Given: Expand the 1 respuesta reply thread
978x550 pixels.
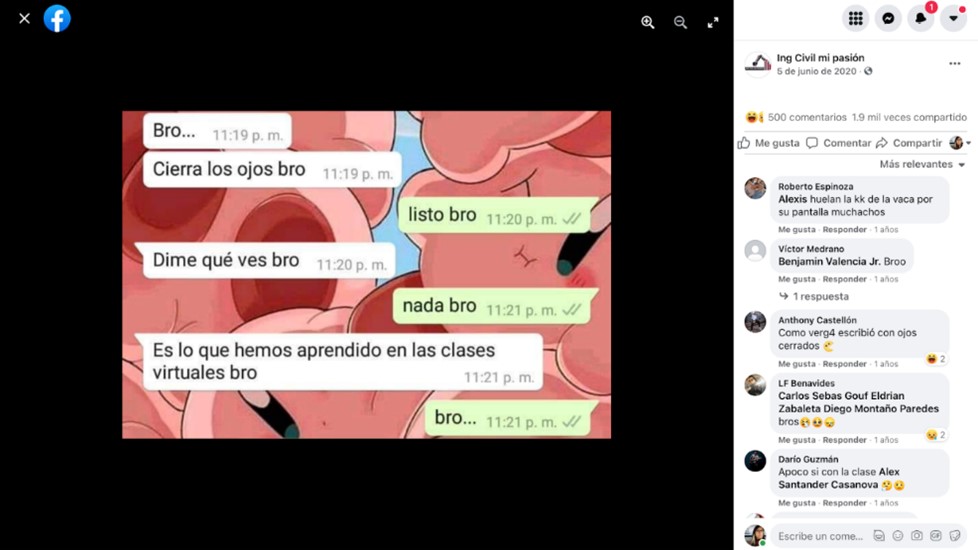Looking at the screenshot, I should 814,296.
